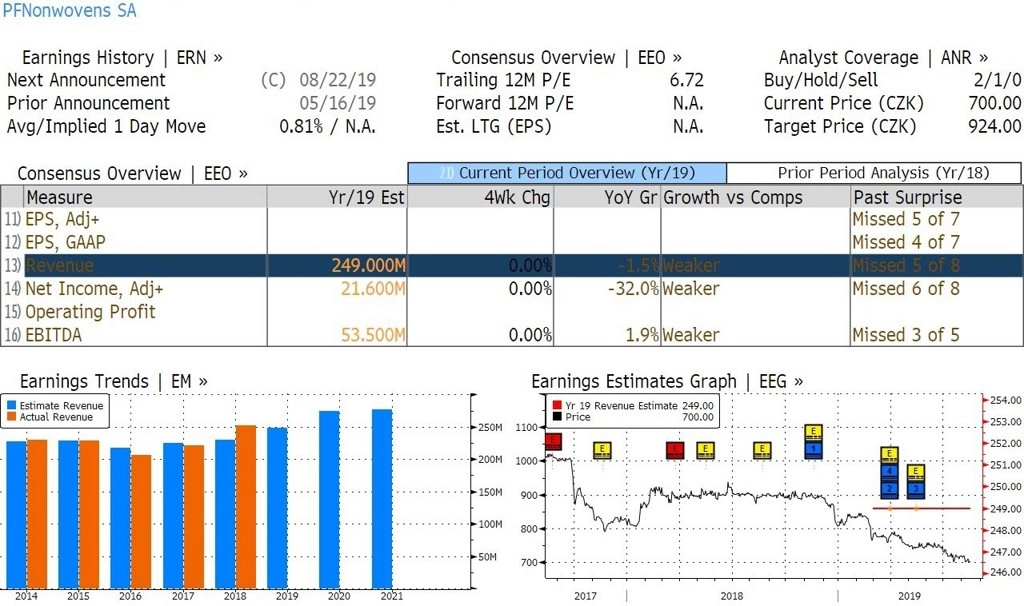Select the EBITDA row label
Viewport: 1024px width, 606px height.
tap(54, 335)
